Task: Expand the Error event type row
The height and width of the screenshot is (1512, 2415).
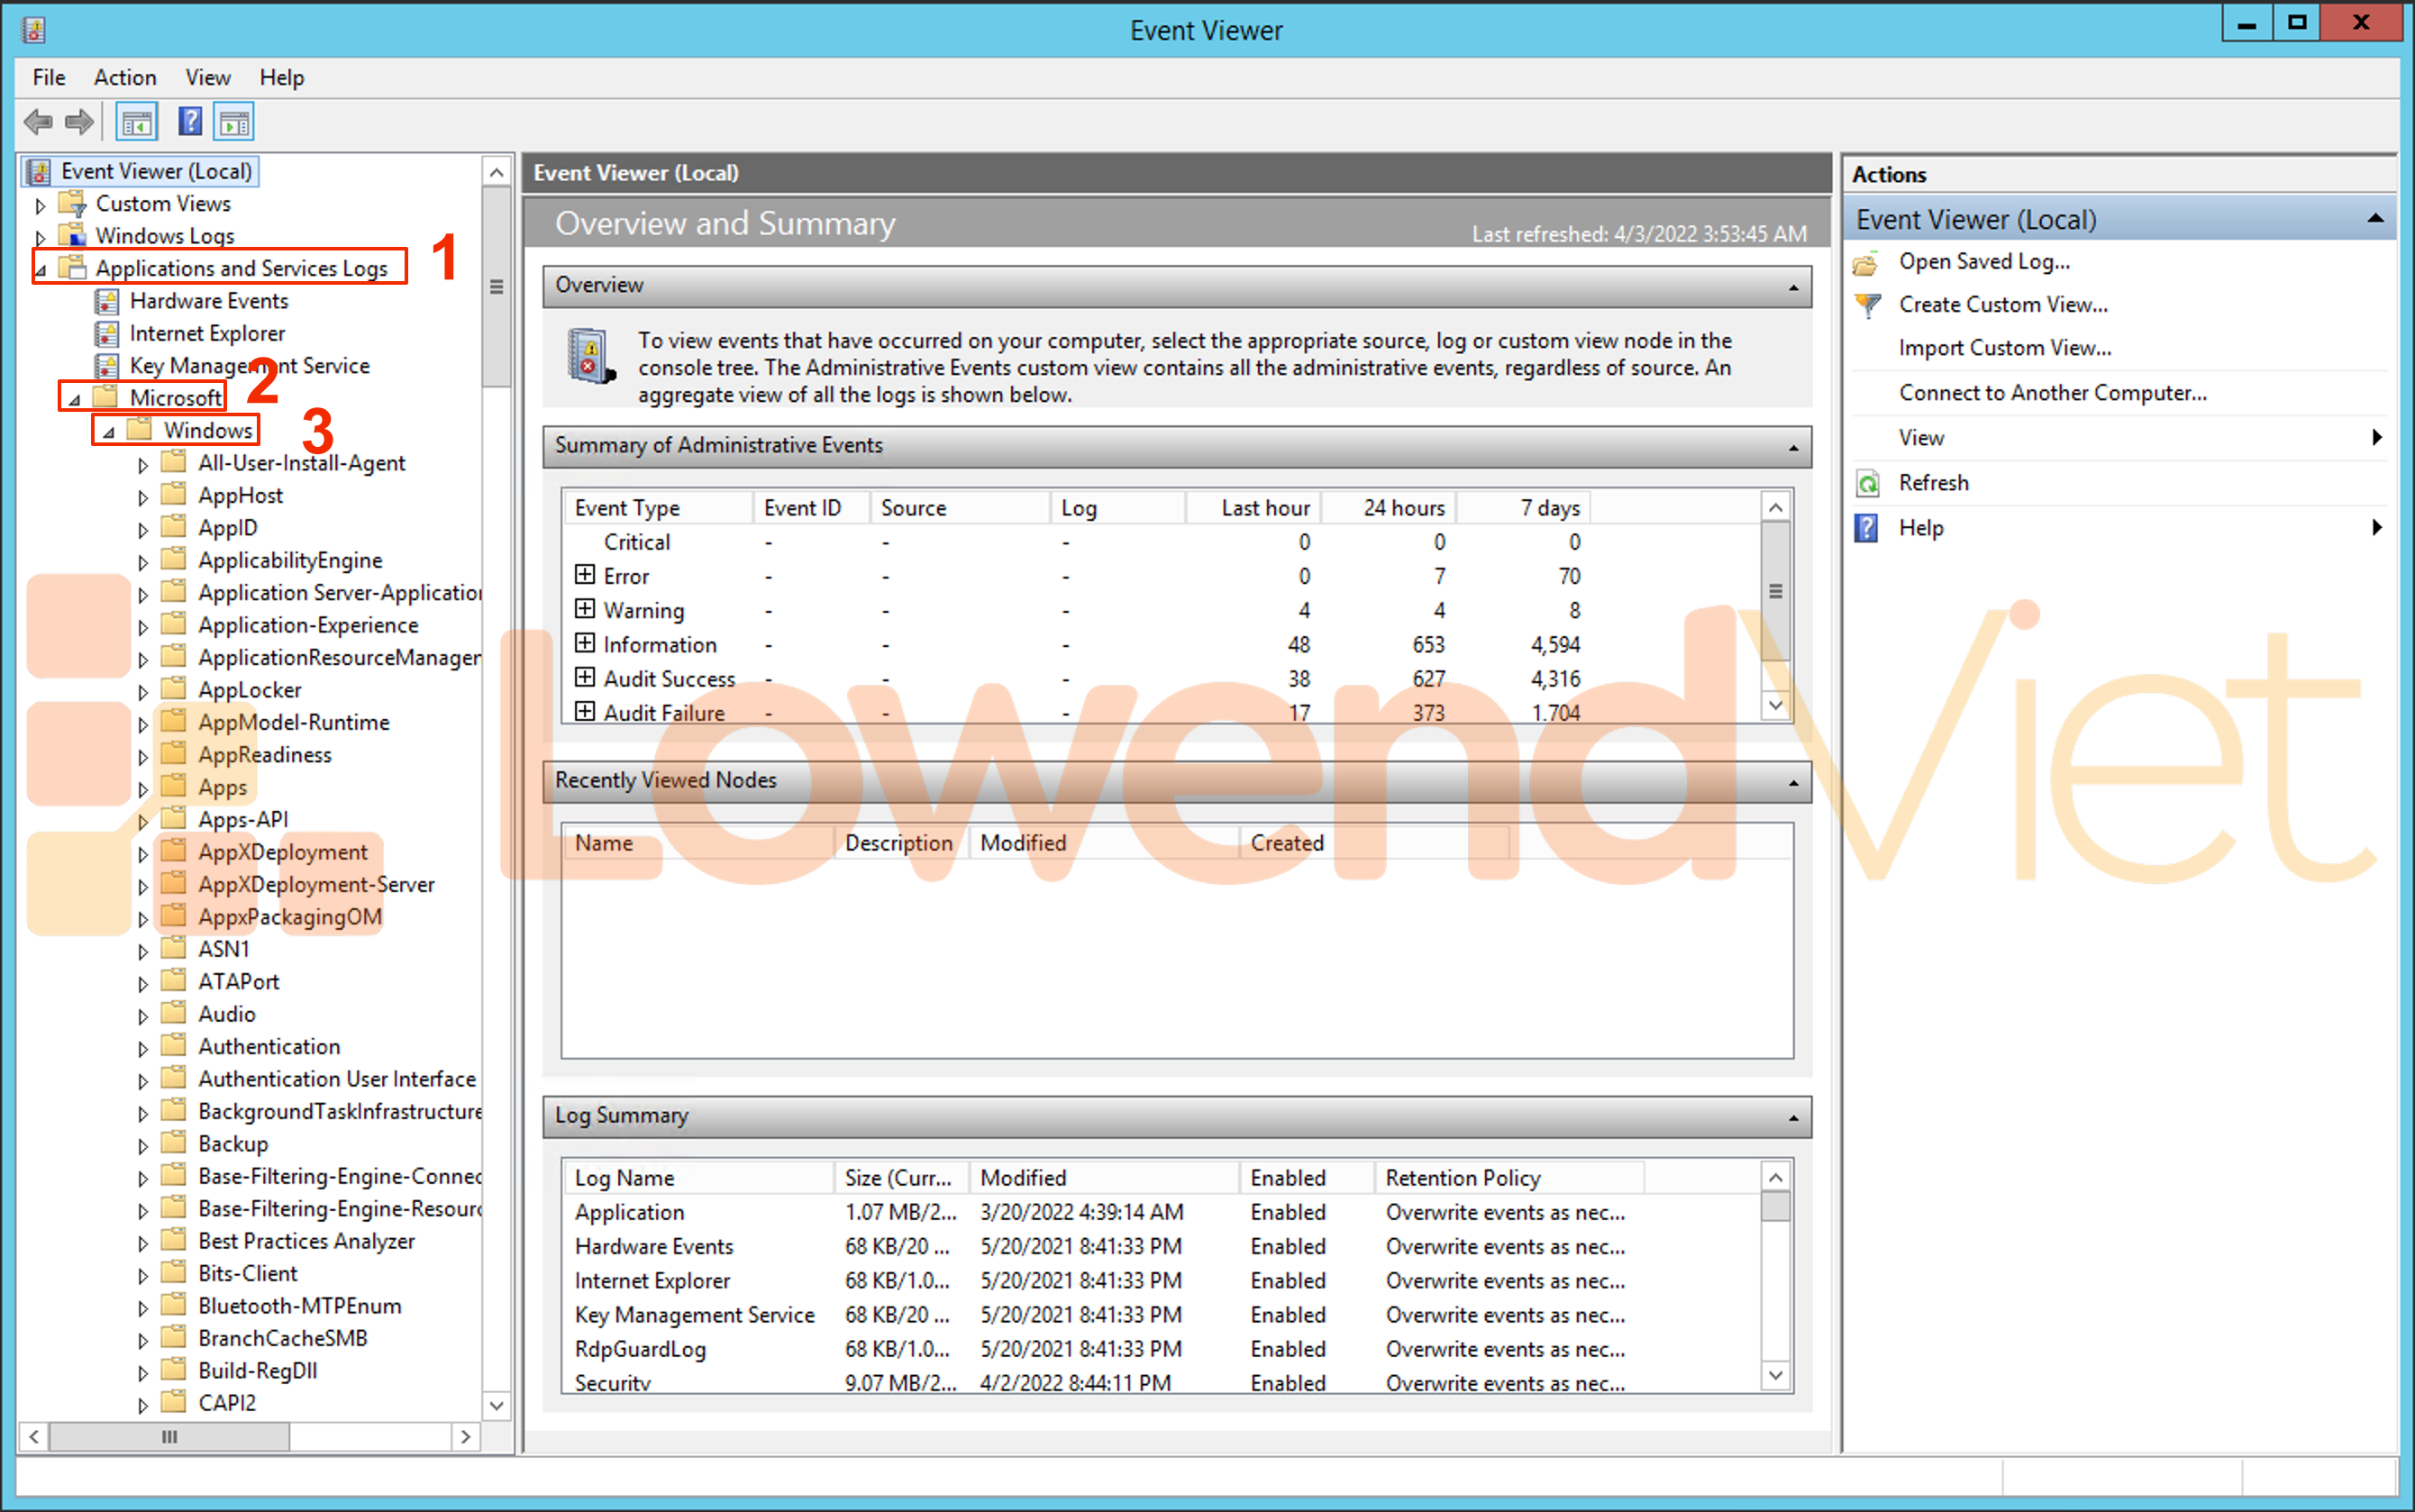Action: click(x=585, y=575)
